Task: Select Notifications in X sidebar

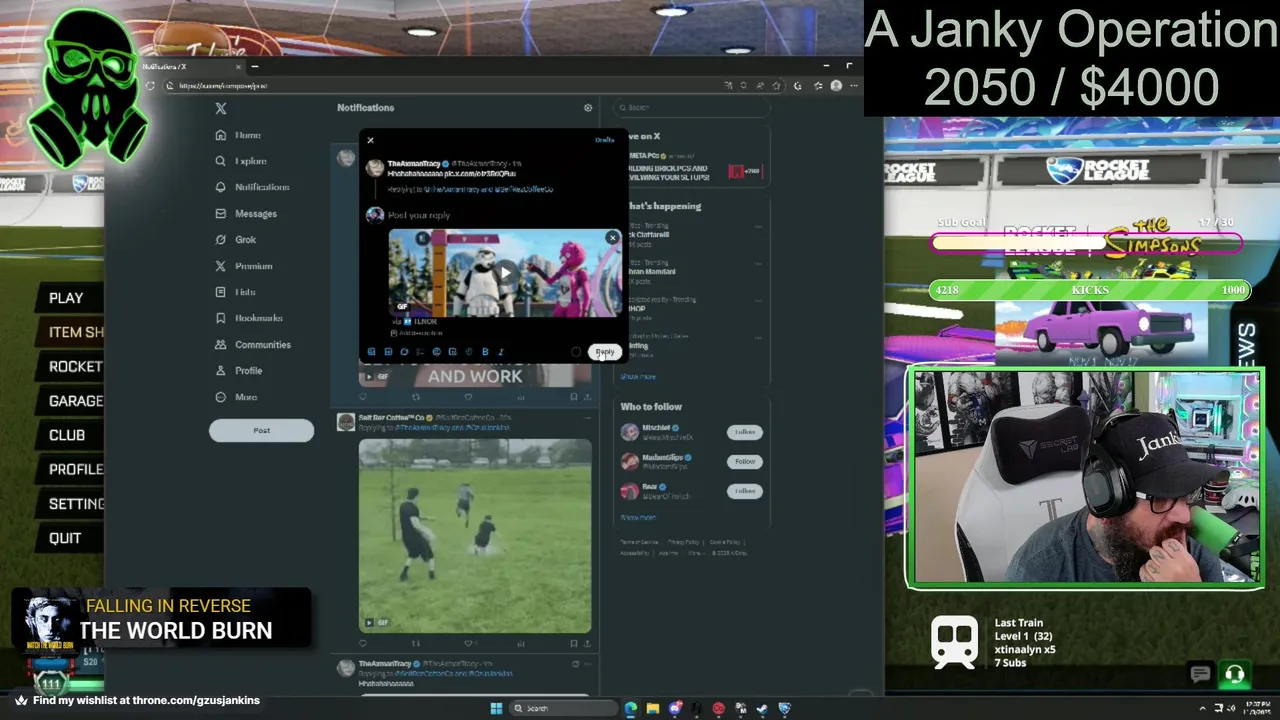Action: [252, 187]
